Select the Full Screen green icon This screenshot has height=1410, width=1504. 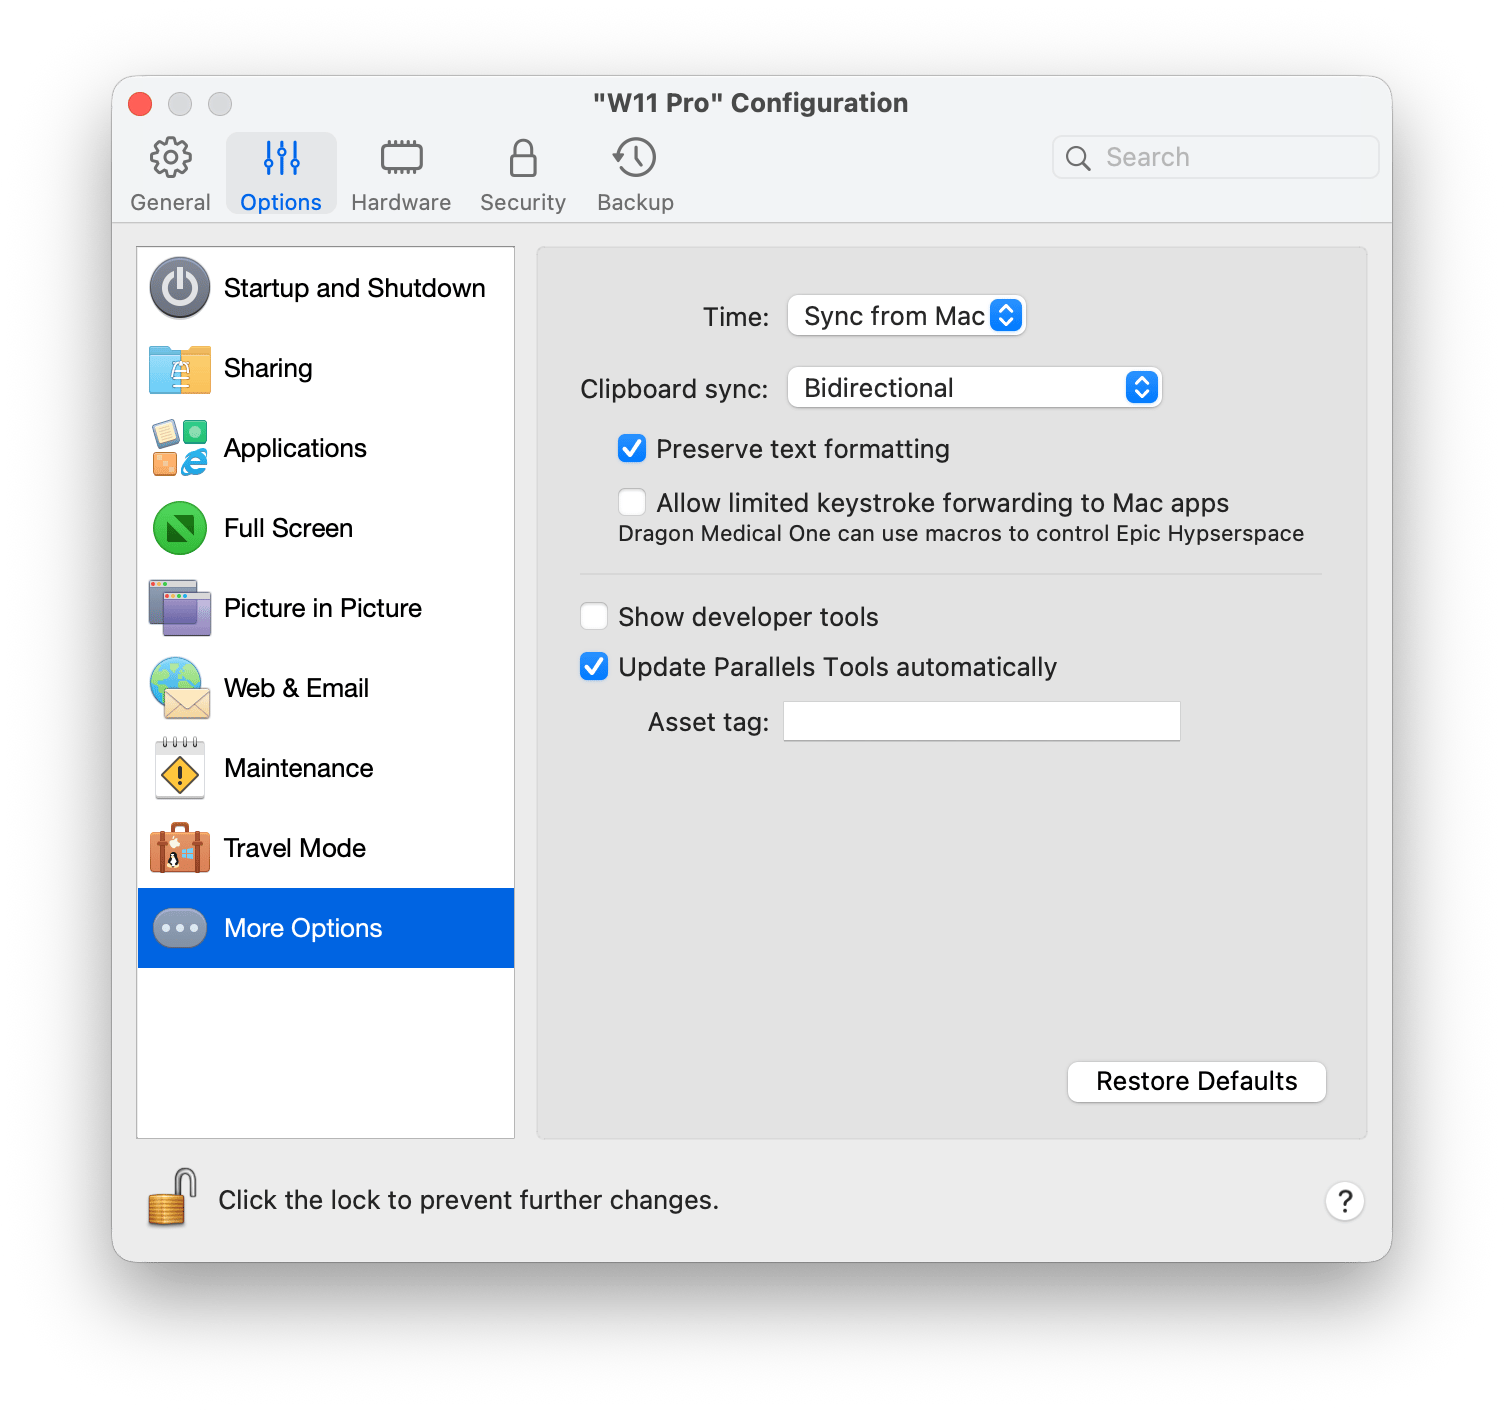point(180,528)
